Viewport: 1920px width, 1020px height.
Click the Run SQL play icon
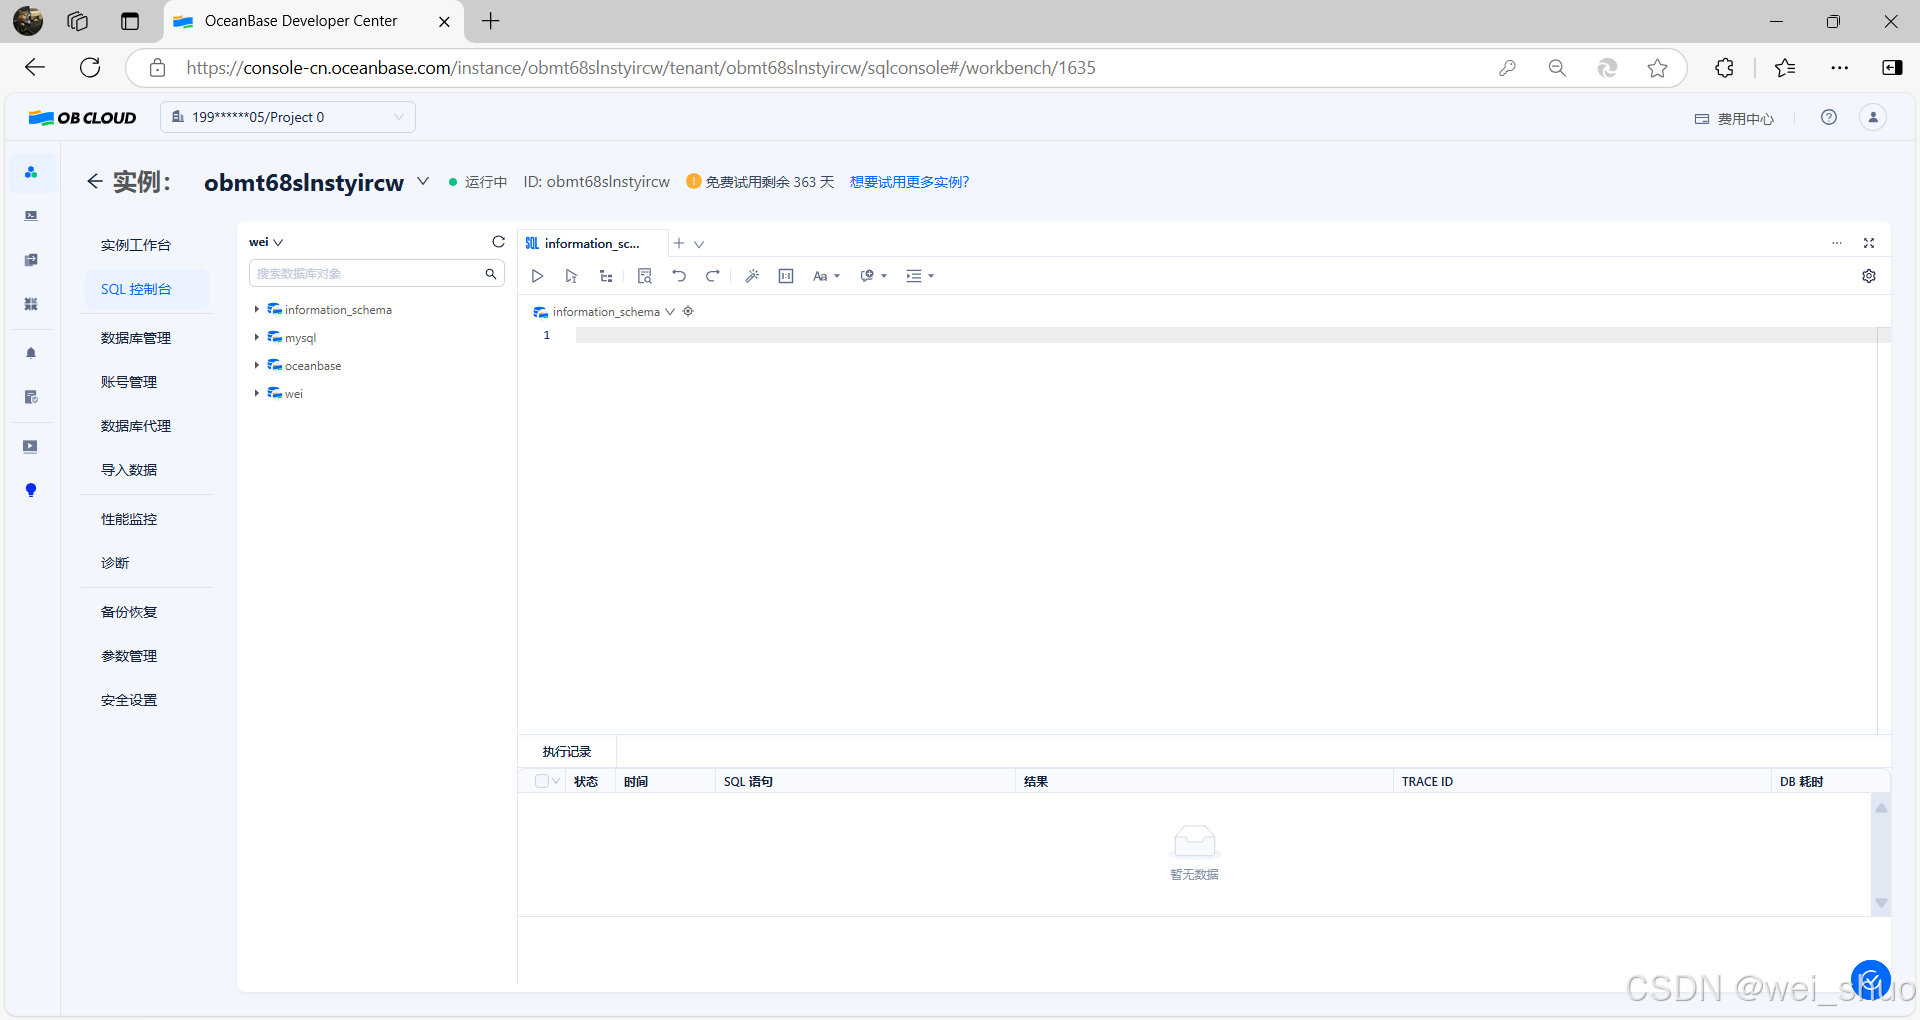pyautogui.click(x=537, y=276)
